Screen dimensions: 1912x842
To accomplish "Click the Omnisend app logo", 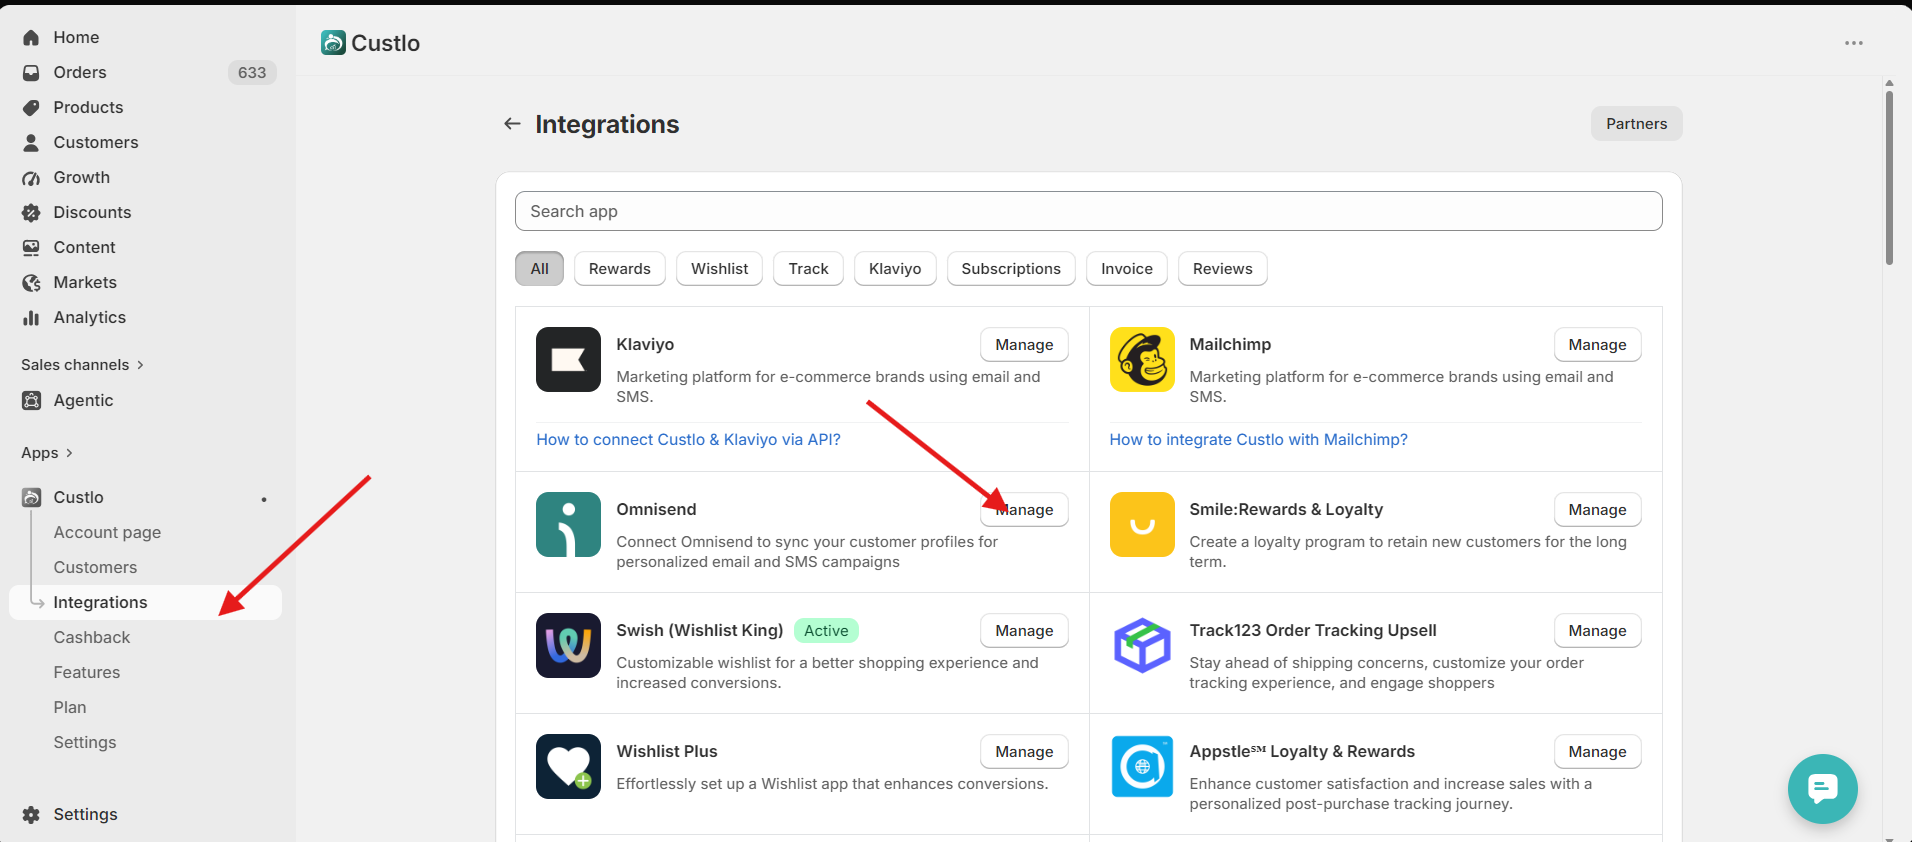I will click(x=568, y=524).
